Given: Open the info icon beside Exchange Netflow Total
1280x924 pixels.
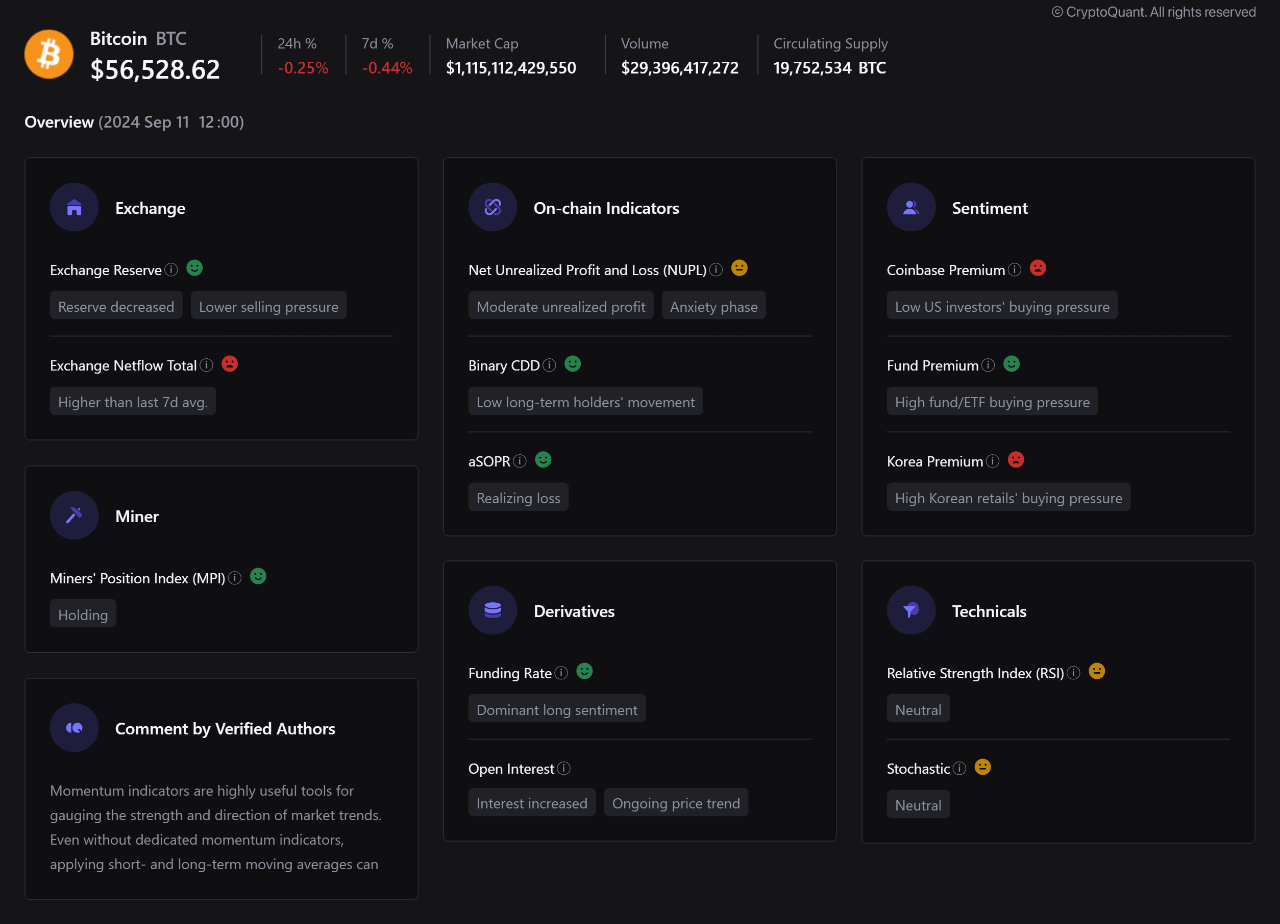Looking at the screenshot, I should (206, 366).
